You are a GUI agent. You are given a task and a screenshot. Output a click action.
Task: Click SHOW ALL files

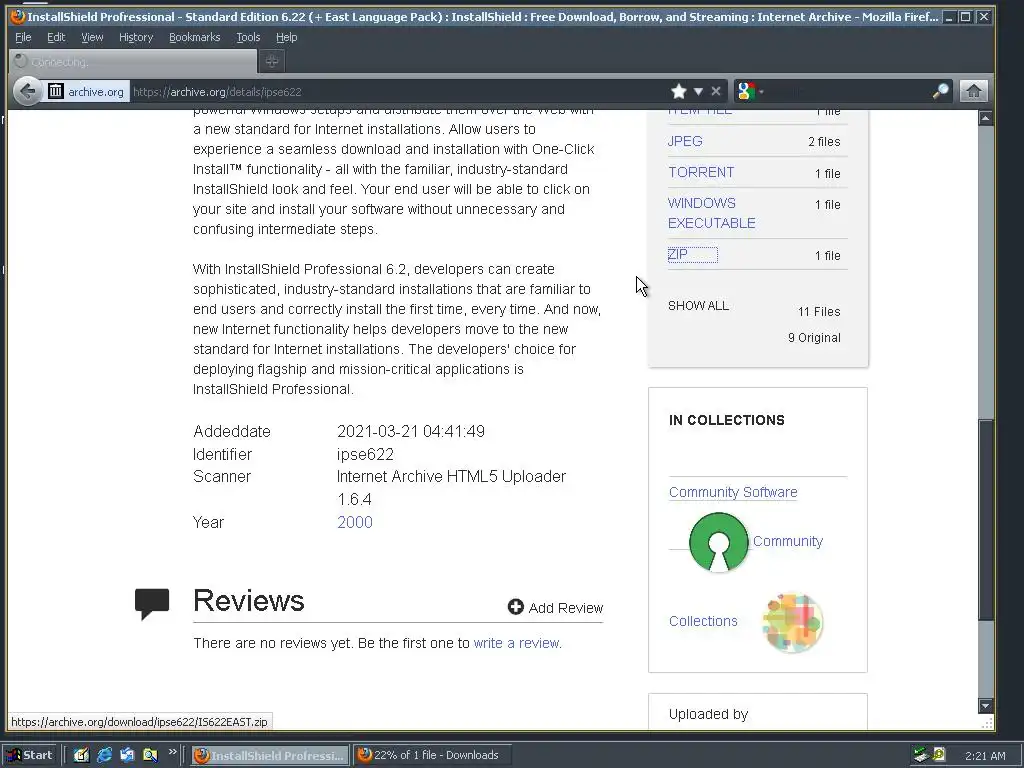[x=698, y=306]
